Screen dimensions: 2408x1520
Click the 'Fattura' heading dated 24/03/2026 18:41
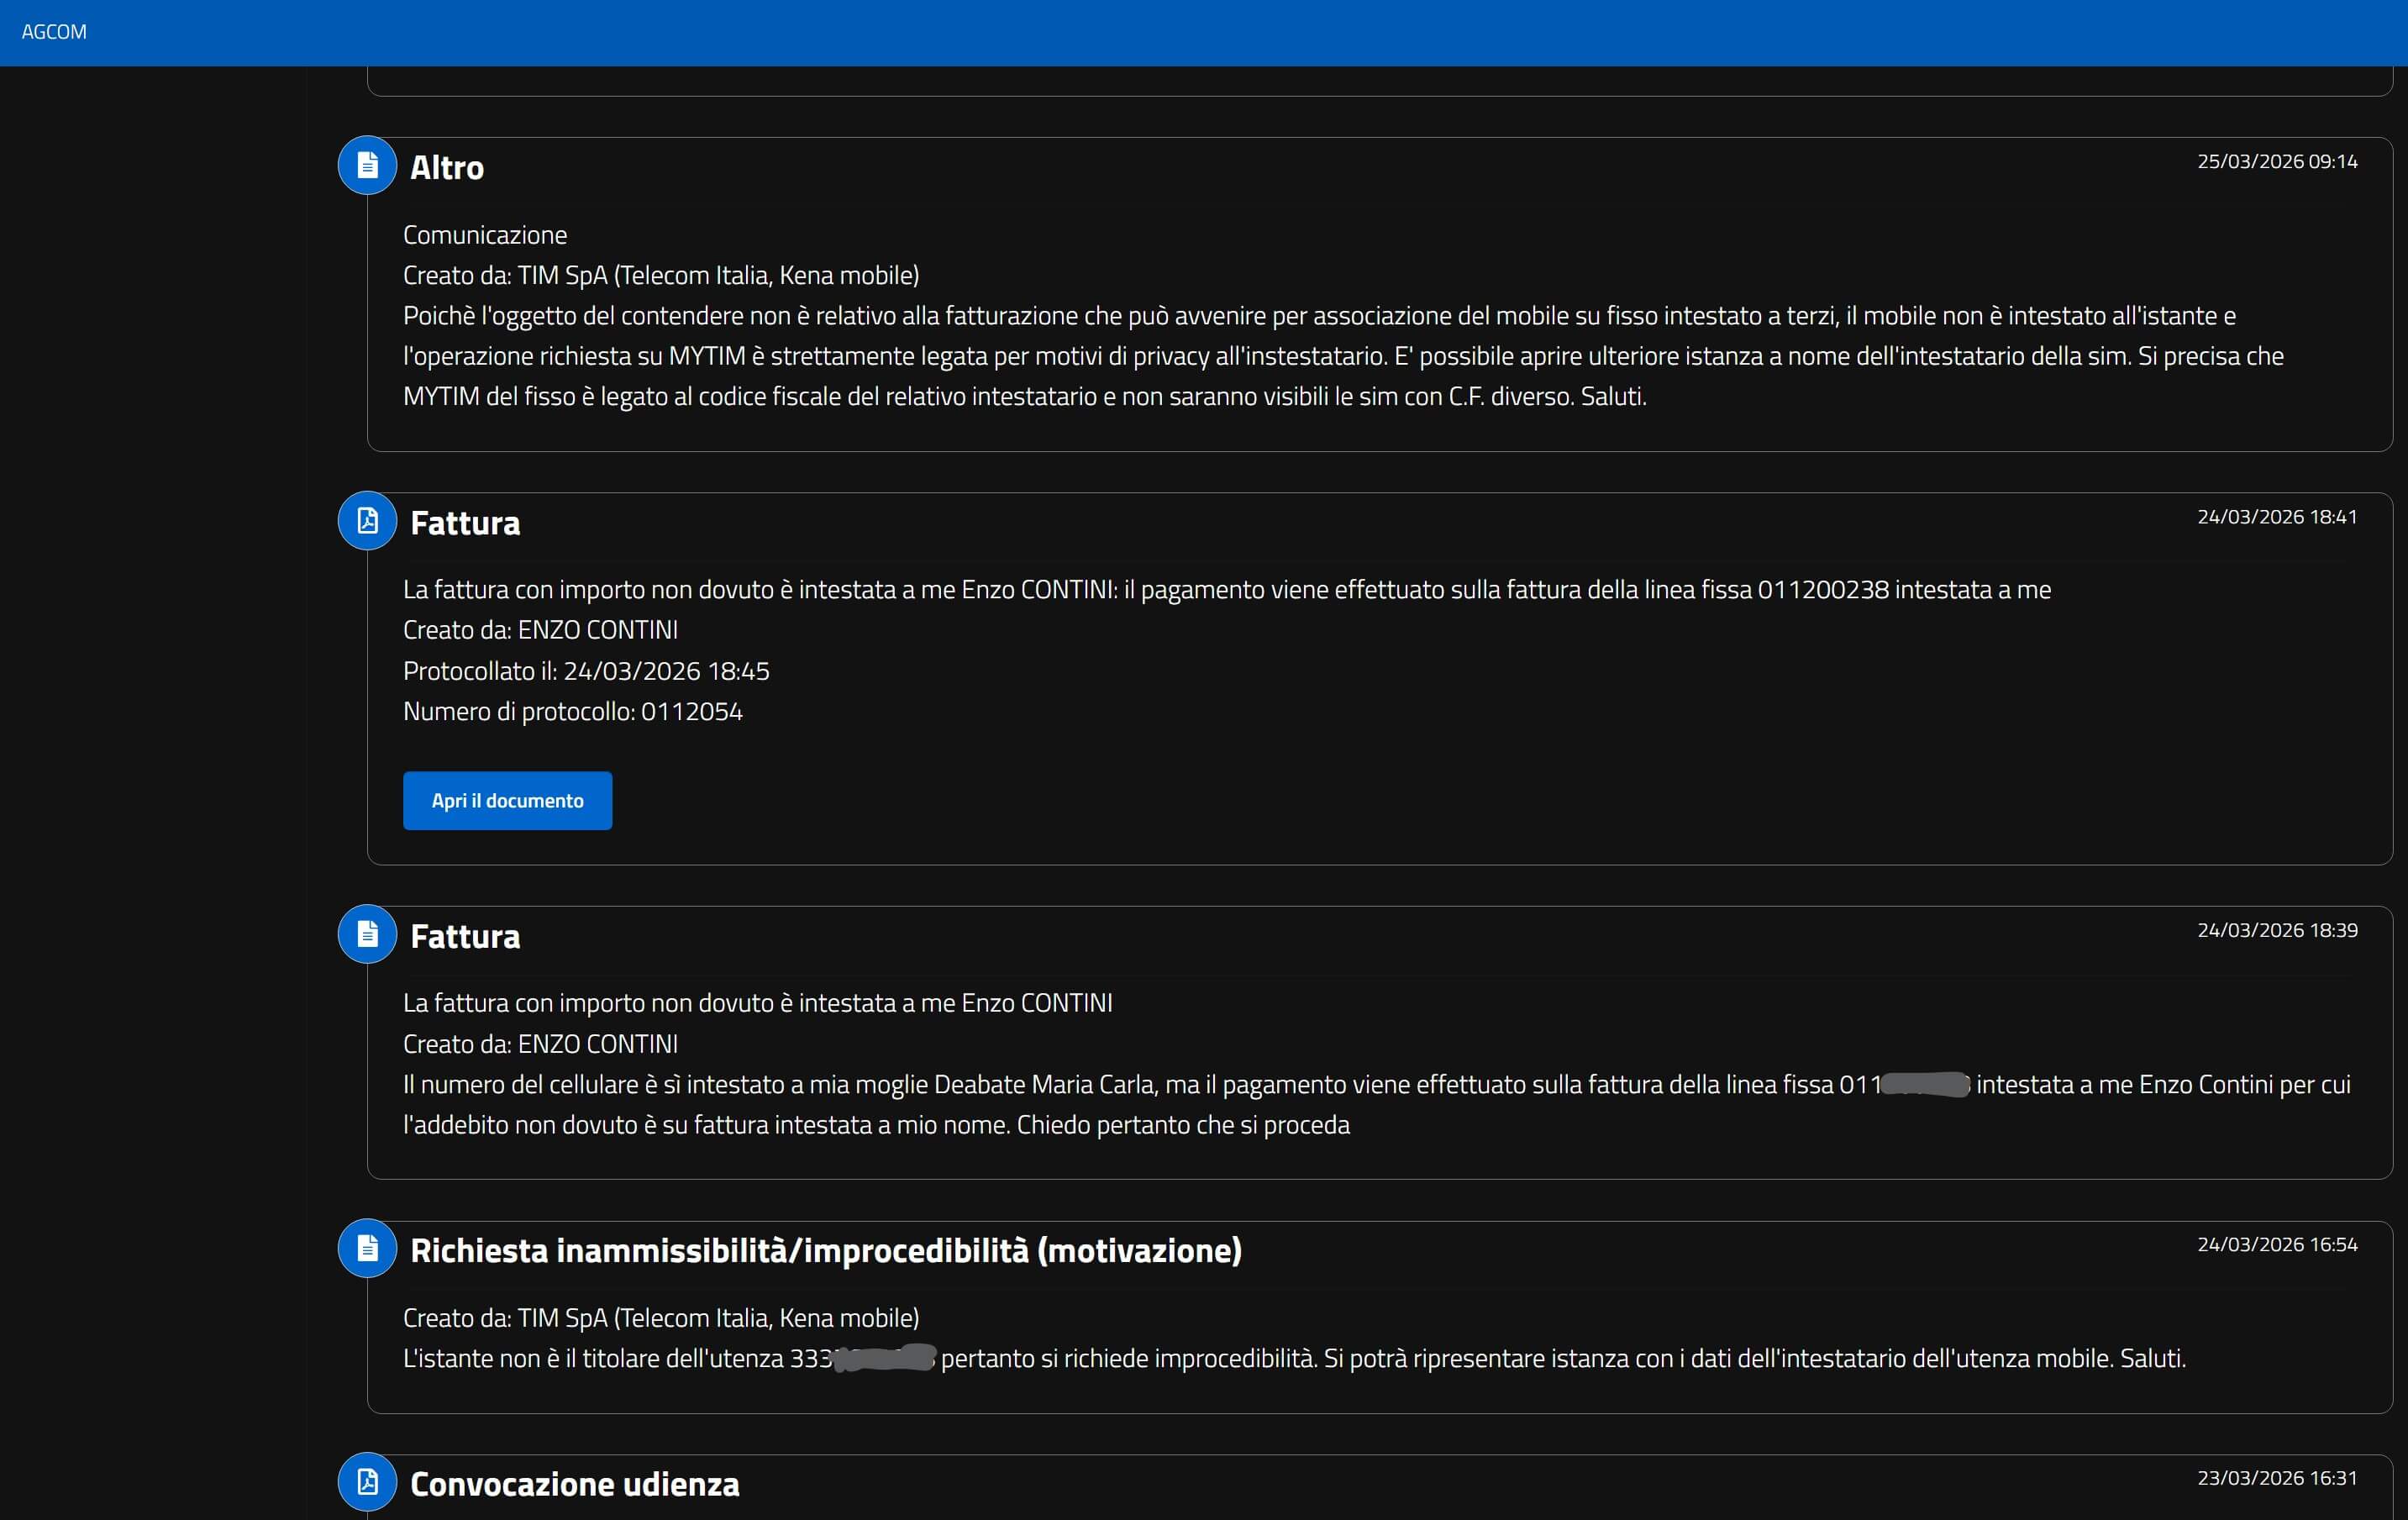click(465, 523)
